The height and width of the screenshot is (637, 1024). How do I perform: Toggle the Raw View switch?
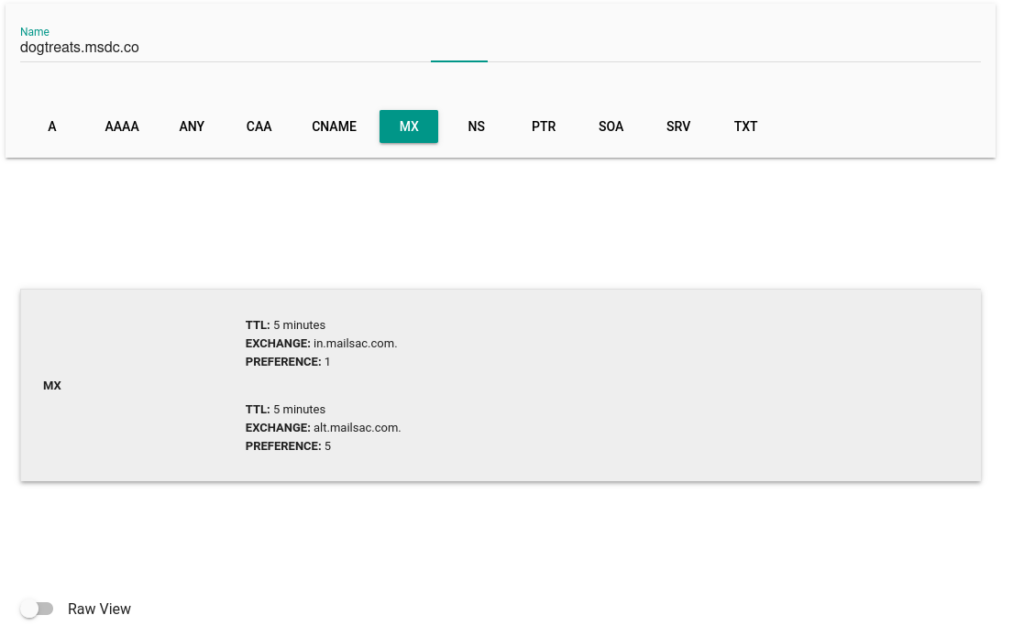coord(37,609)
